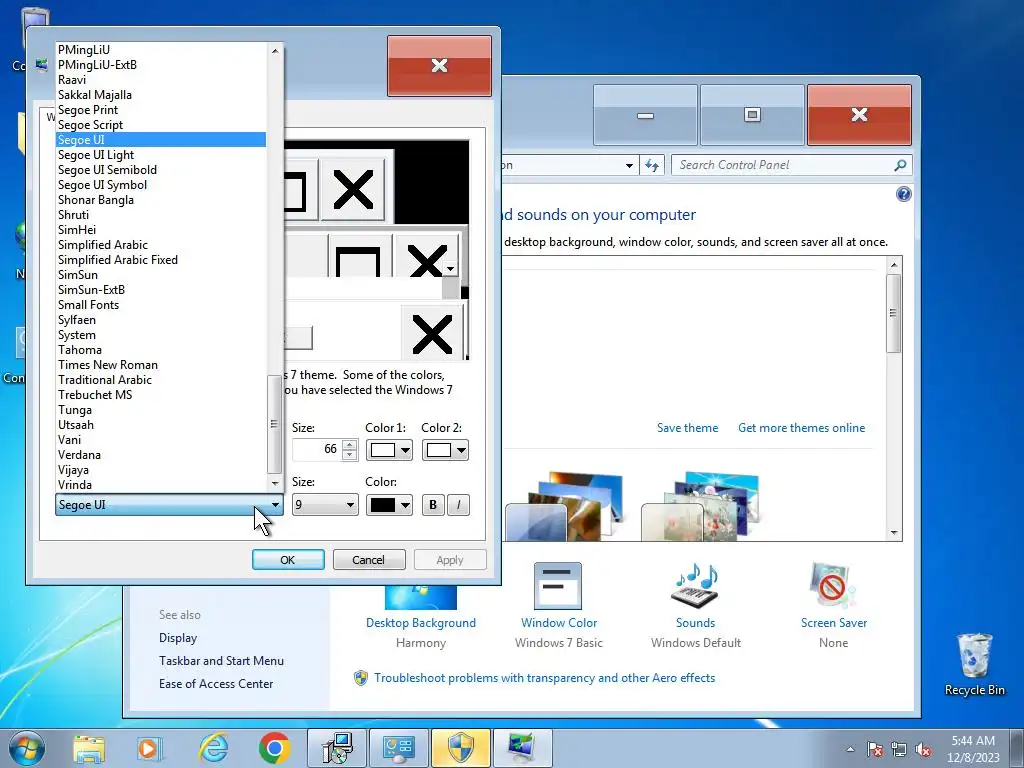This screenshot has width=1024, height=768.
Task: Open Get more themes online link
Action: coord(801,428)
